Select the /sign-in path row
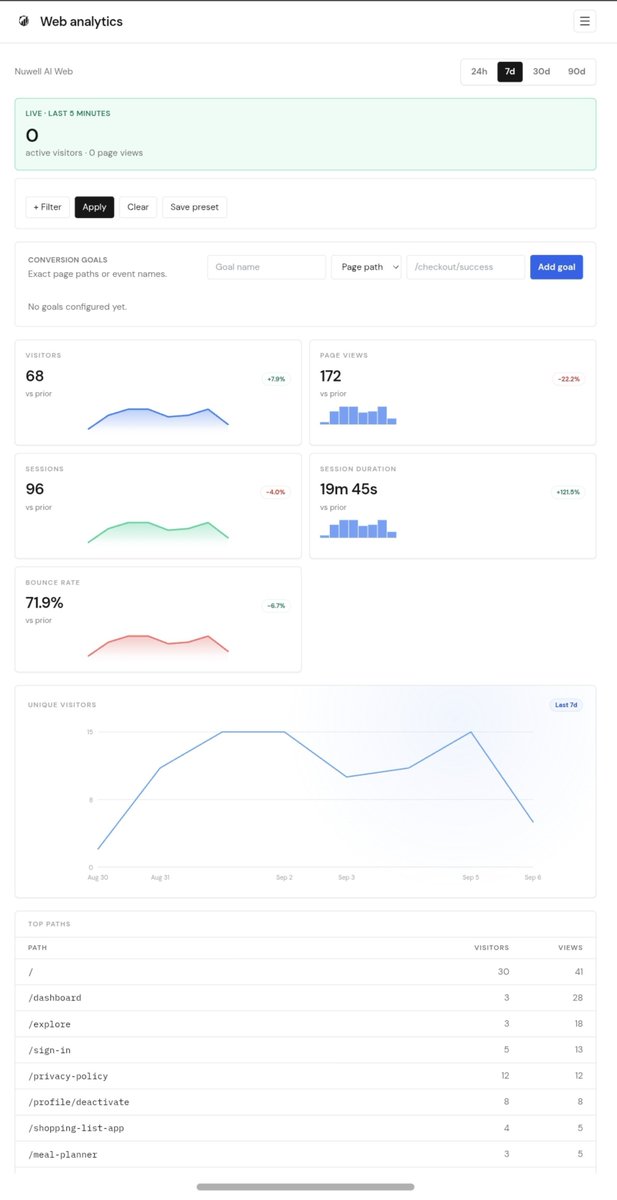Image resolution: width=617 pixels, height=1200 pixels. [x=305, y=1050]
